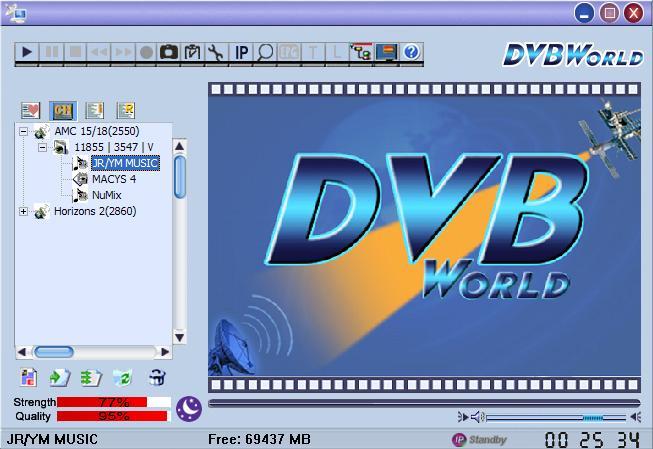Take a snapshot with the camera icon
The height and width of the screenshot is (449, 653).
coord(169,52)
